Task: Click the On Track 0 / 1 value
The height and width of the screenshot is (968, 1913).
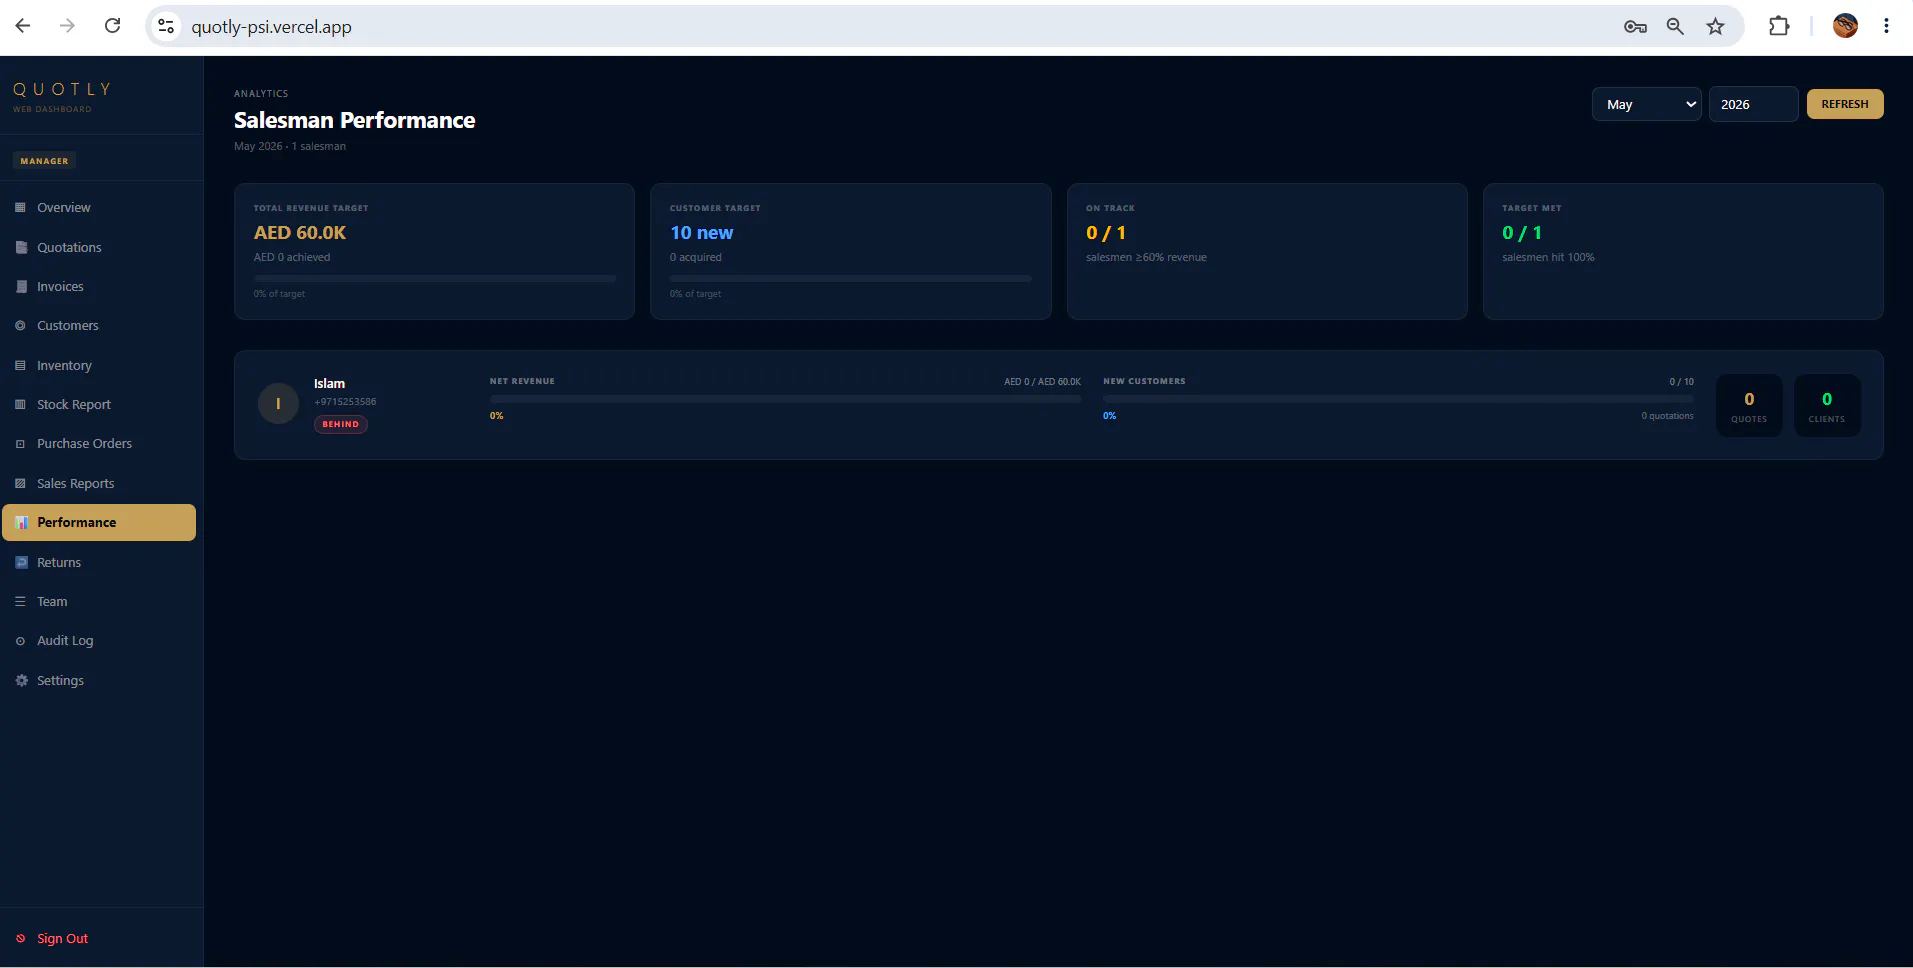Action: (x=1106, y=233)
